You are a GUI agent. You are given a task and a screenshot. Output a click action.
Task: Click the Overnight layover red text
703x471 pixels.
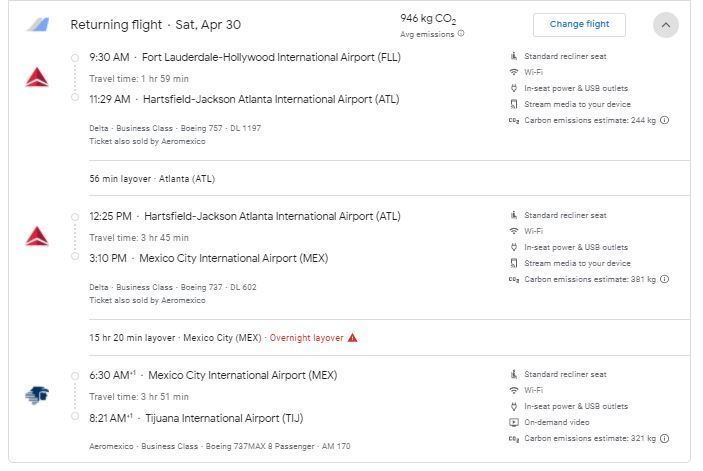[306, 338]
